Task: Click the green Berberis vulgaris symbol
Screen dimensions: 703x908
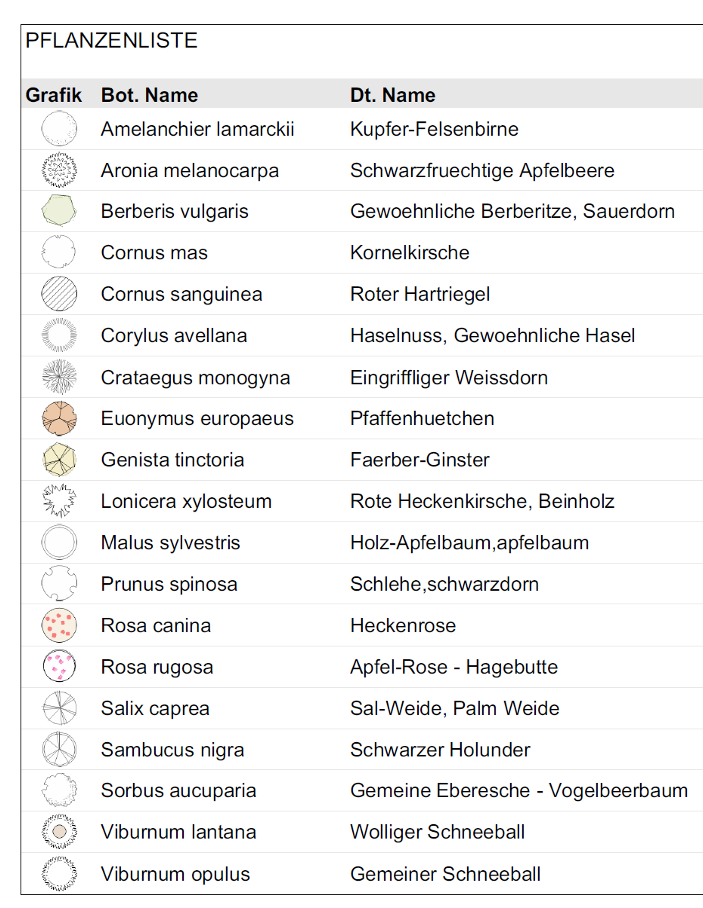Action: (x=59, y=211)
